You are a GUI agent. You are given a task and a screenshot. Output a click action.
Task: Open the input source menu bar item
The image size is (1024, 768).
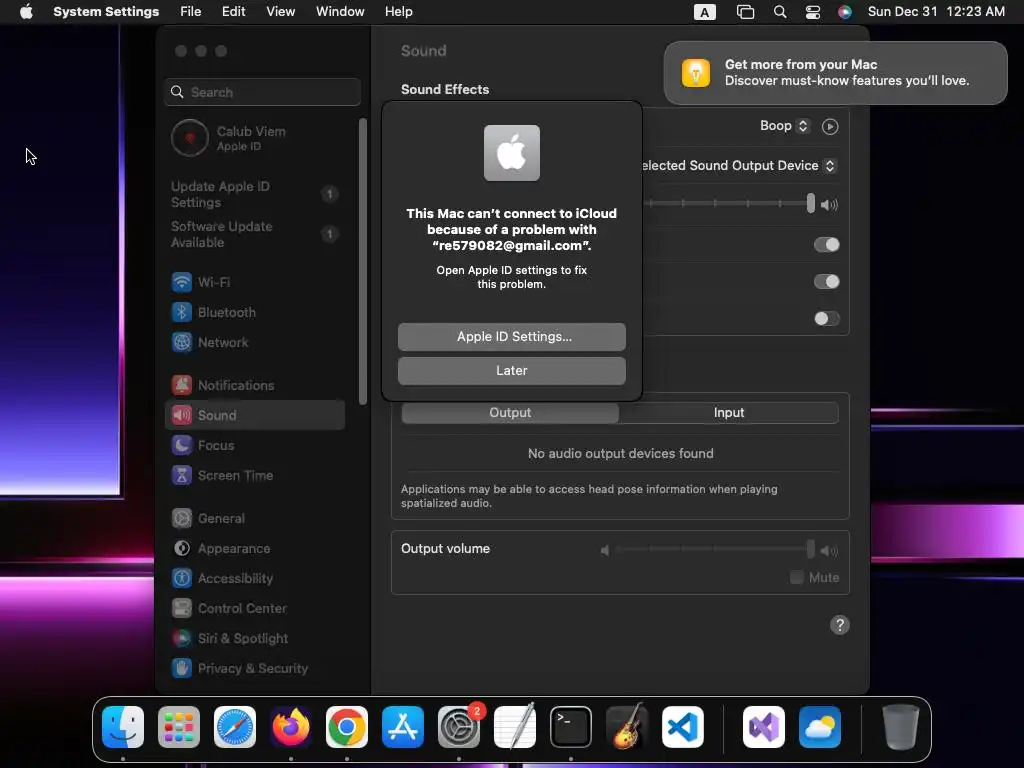pyautogui.click(x=705, y=12)
